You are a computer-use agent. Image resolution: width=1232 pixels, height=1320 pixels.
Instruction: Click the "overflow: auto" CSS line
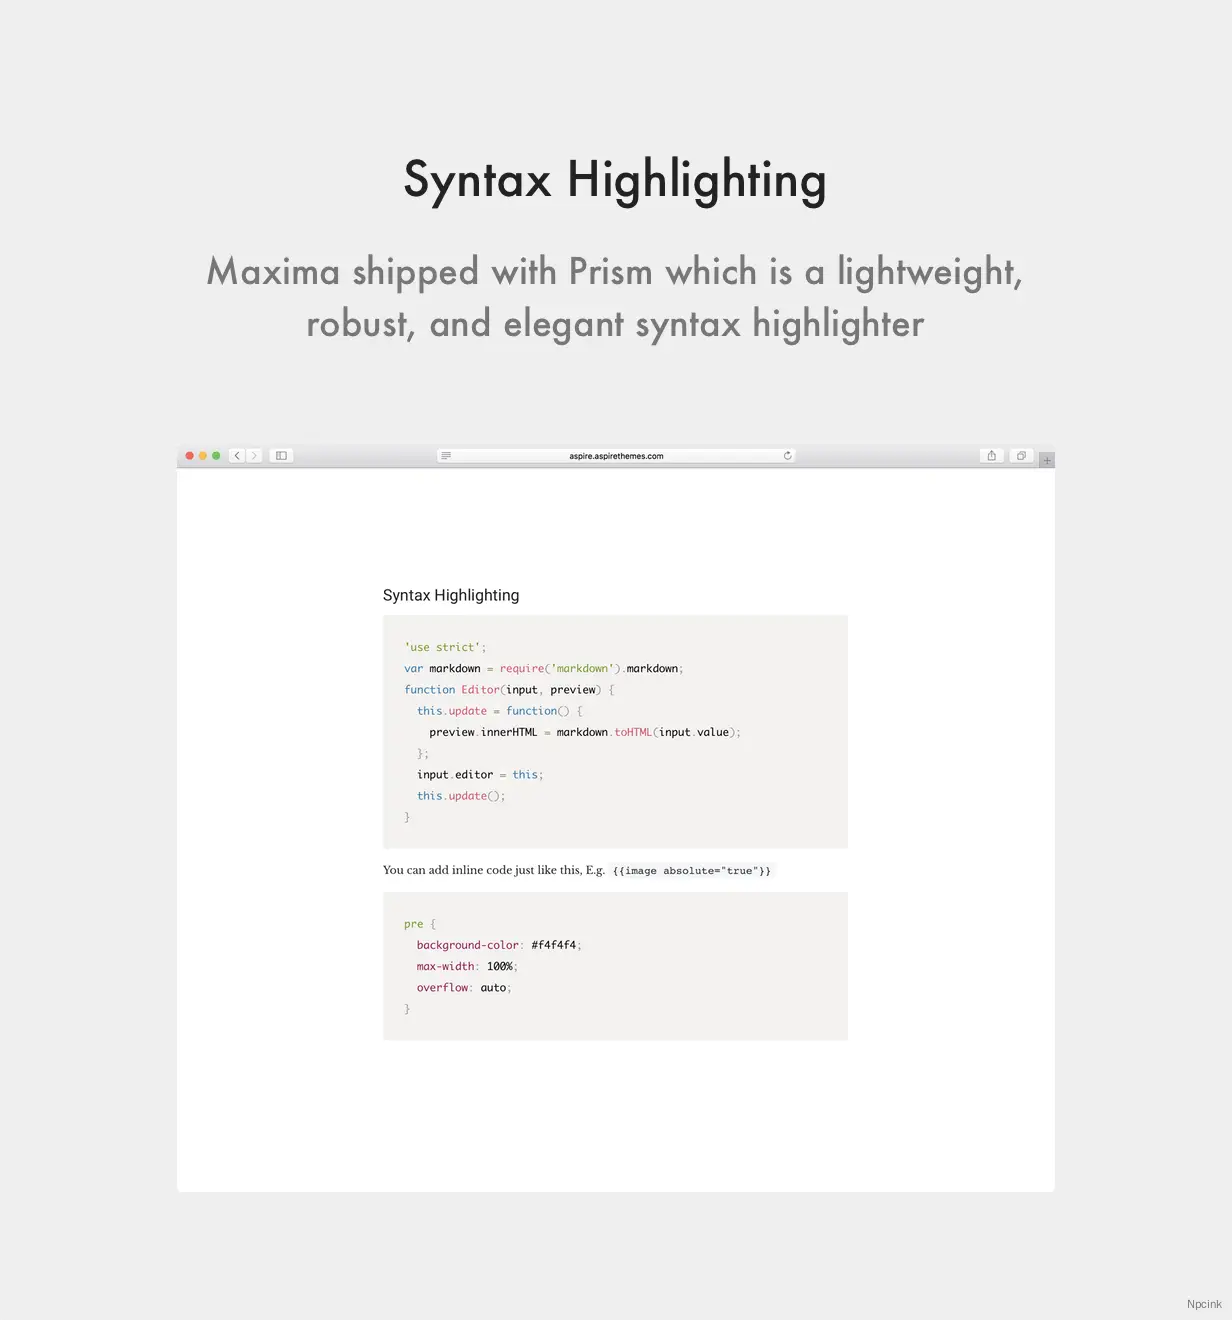pyautogui.click(x=463, y=988)
